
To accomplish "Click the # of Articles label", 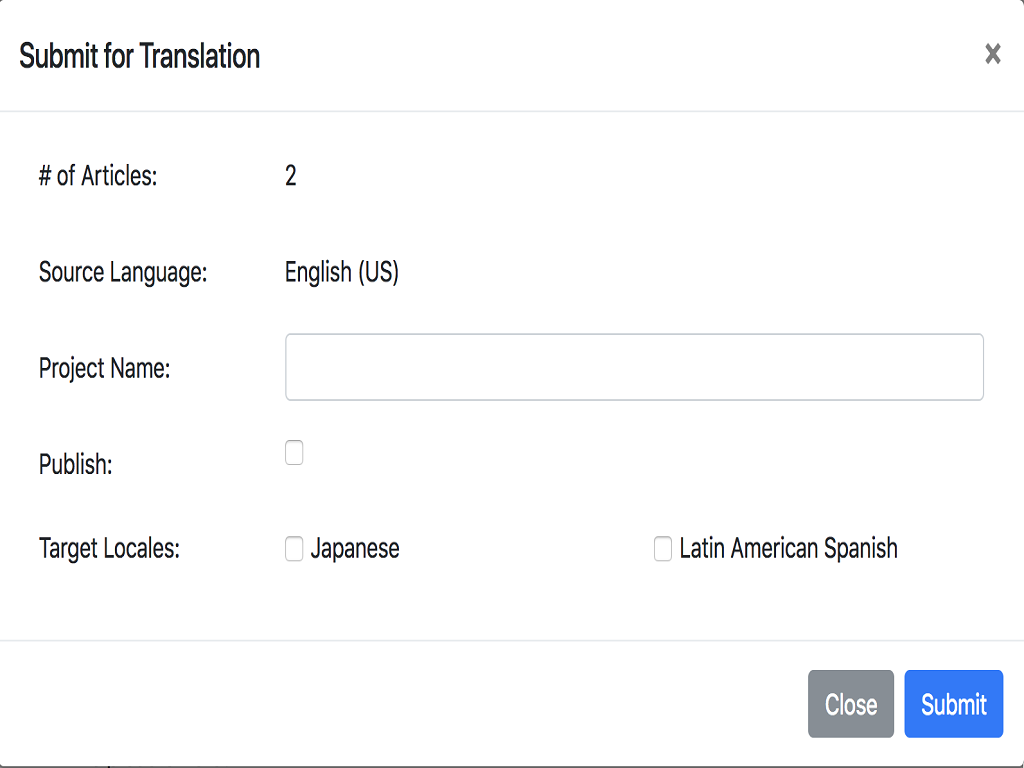I will (97, 176).
